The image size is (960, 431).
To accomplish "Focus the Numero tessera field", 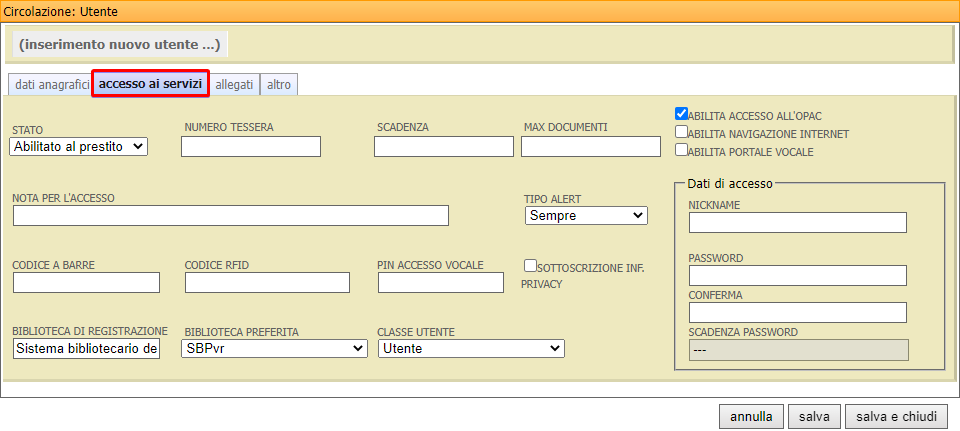I will (251, 147).
